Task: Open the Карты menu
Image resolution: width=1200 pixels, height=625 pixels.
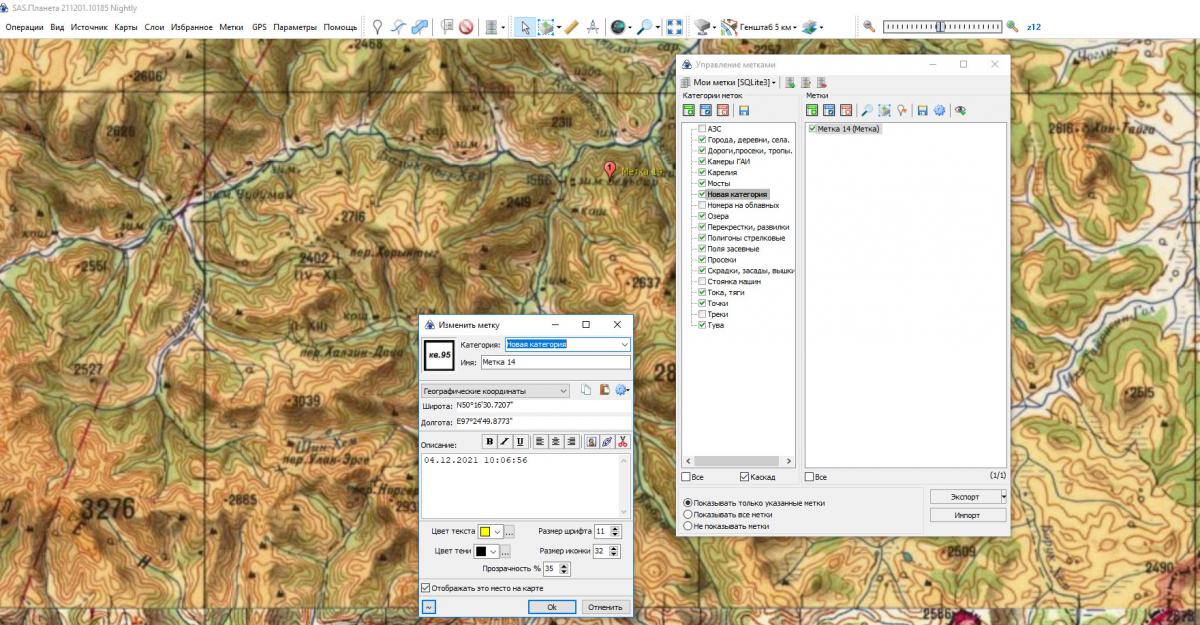Action: [x=126, y=27]
